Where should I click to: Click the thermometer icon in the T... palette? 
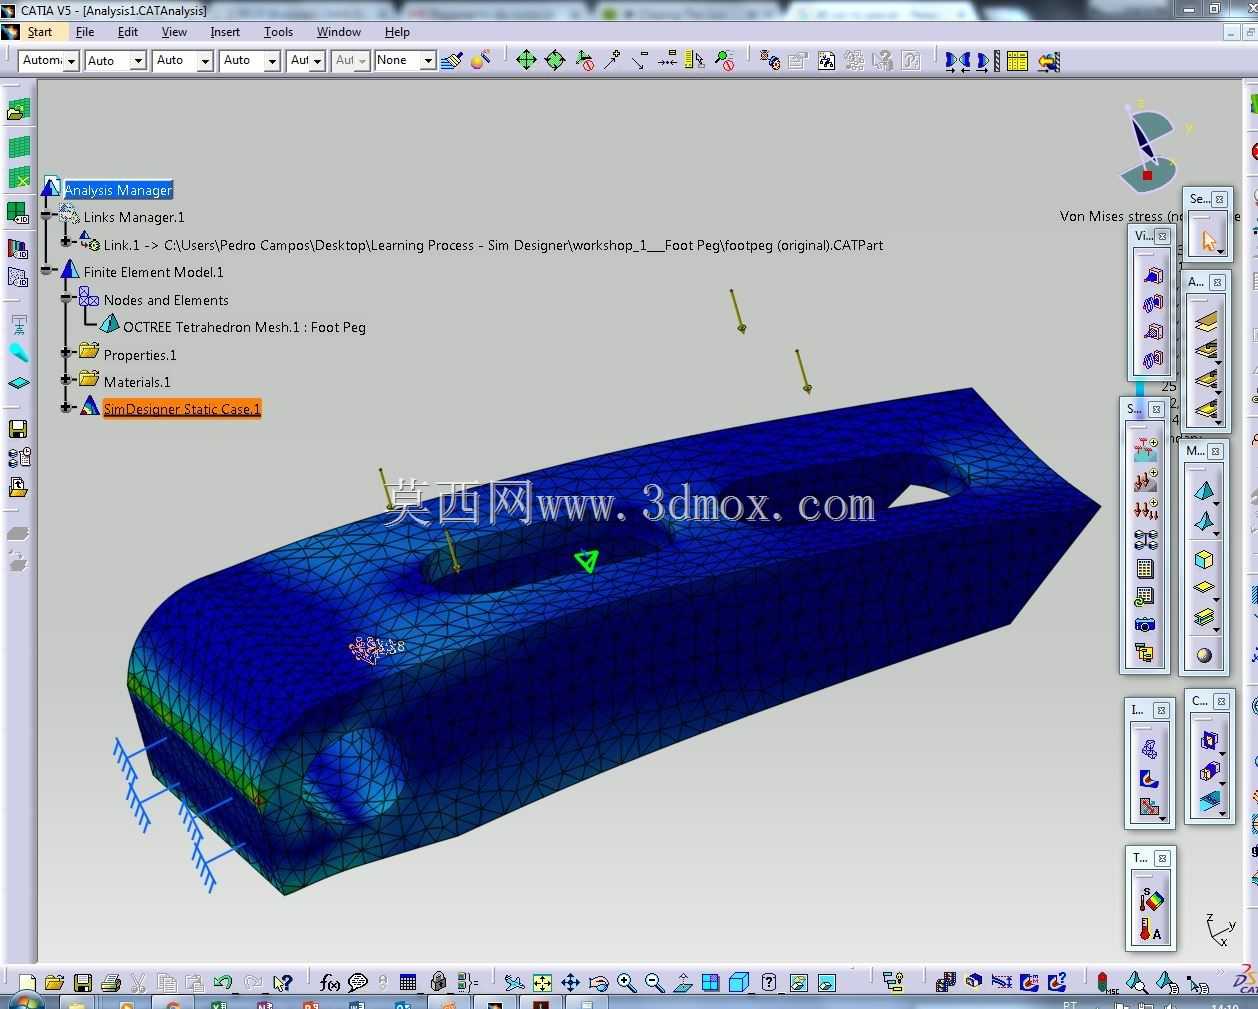click(1149, 930)
